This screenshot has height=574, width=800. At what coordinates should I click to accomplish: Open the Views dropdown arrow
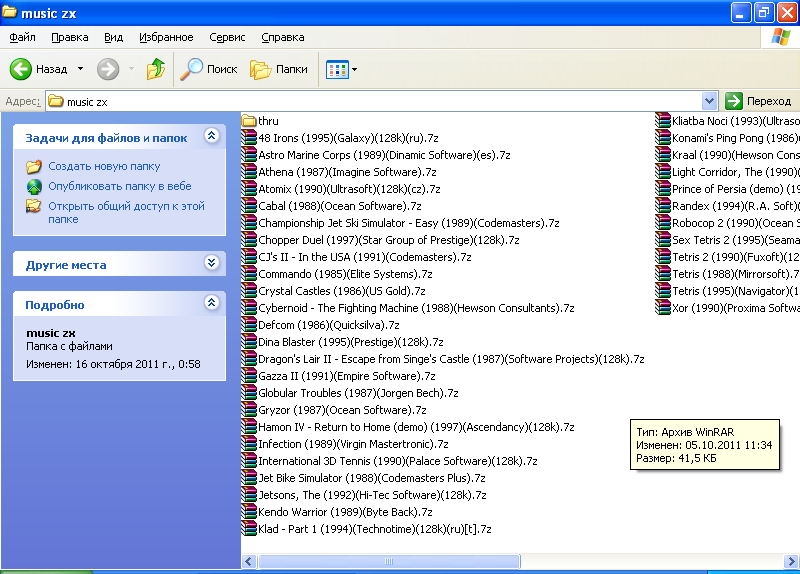[x=354, y=70]
